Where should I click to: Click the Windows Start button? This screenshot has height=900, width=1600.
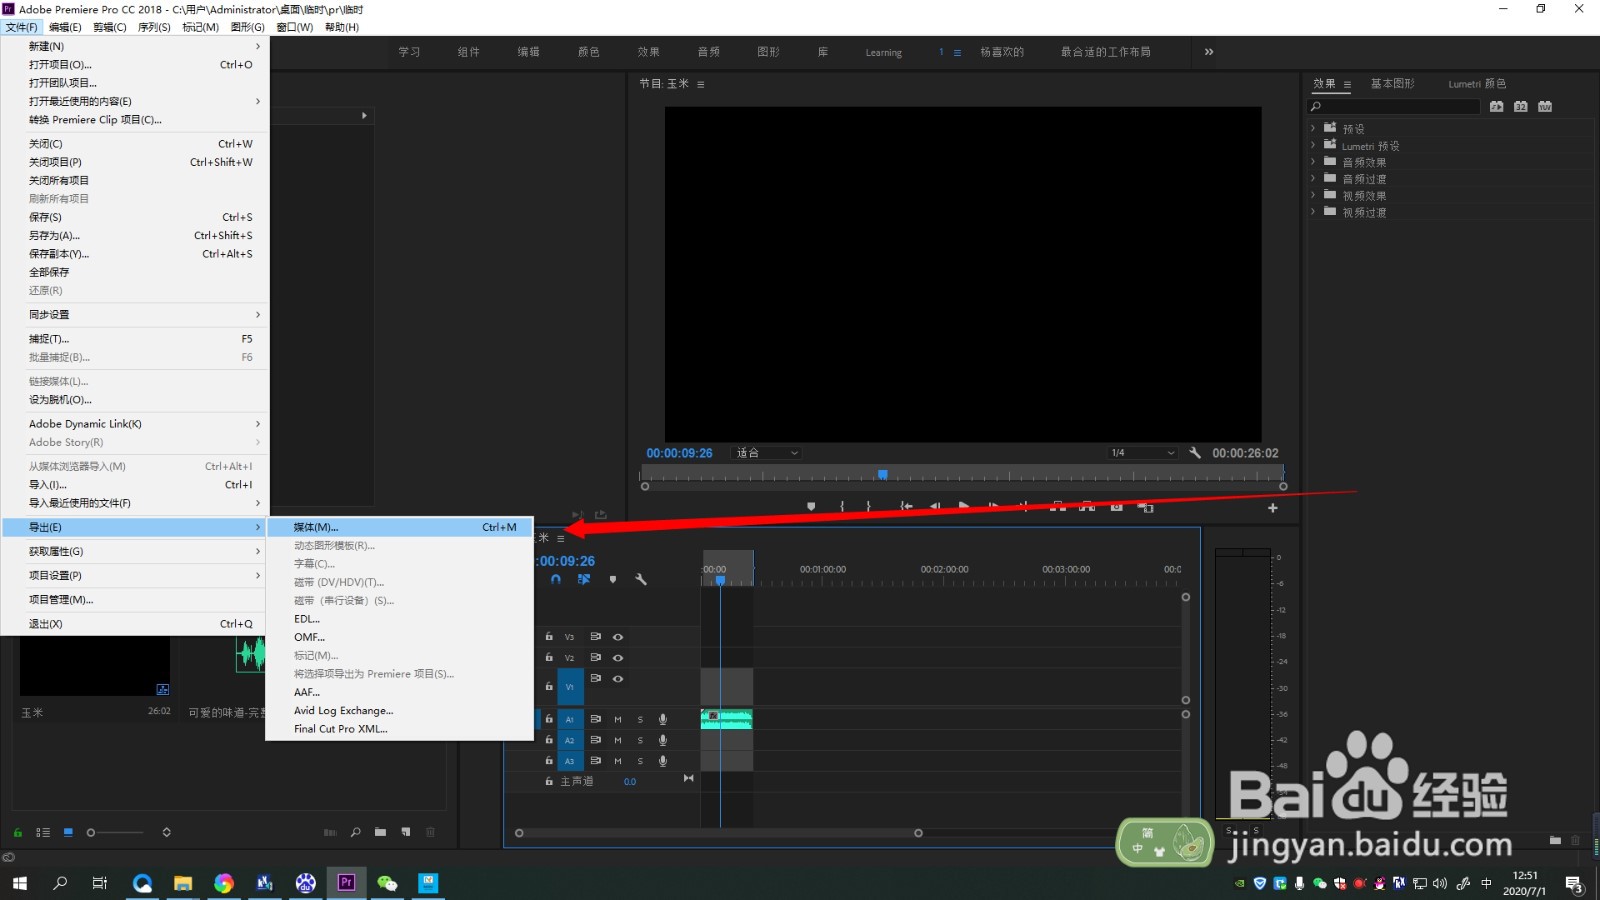tap(20, 882)
